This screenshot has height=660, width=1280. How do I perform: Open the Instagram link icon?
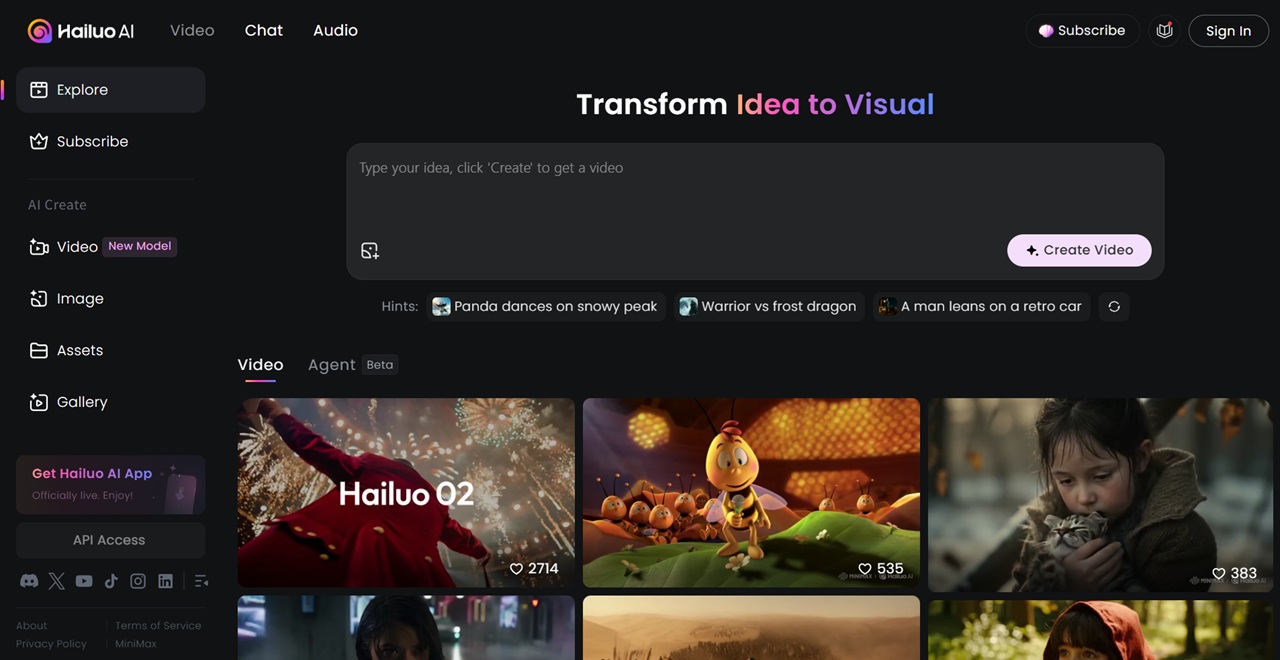[138, 581]
